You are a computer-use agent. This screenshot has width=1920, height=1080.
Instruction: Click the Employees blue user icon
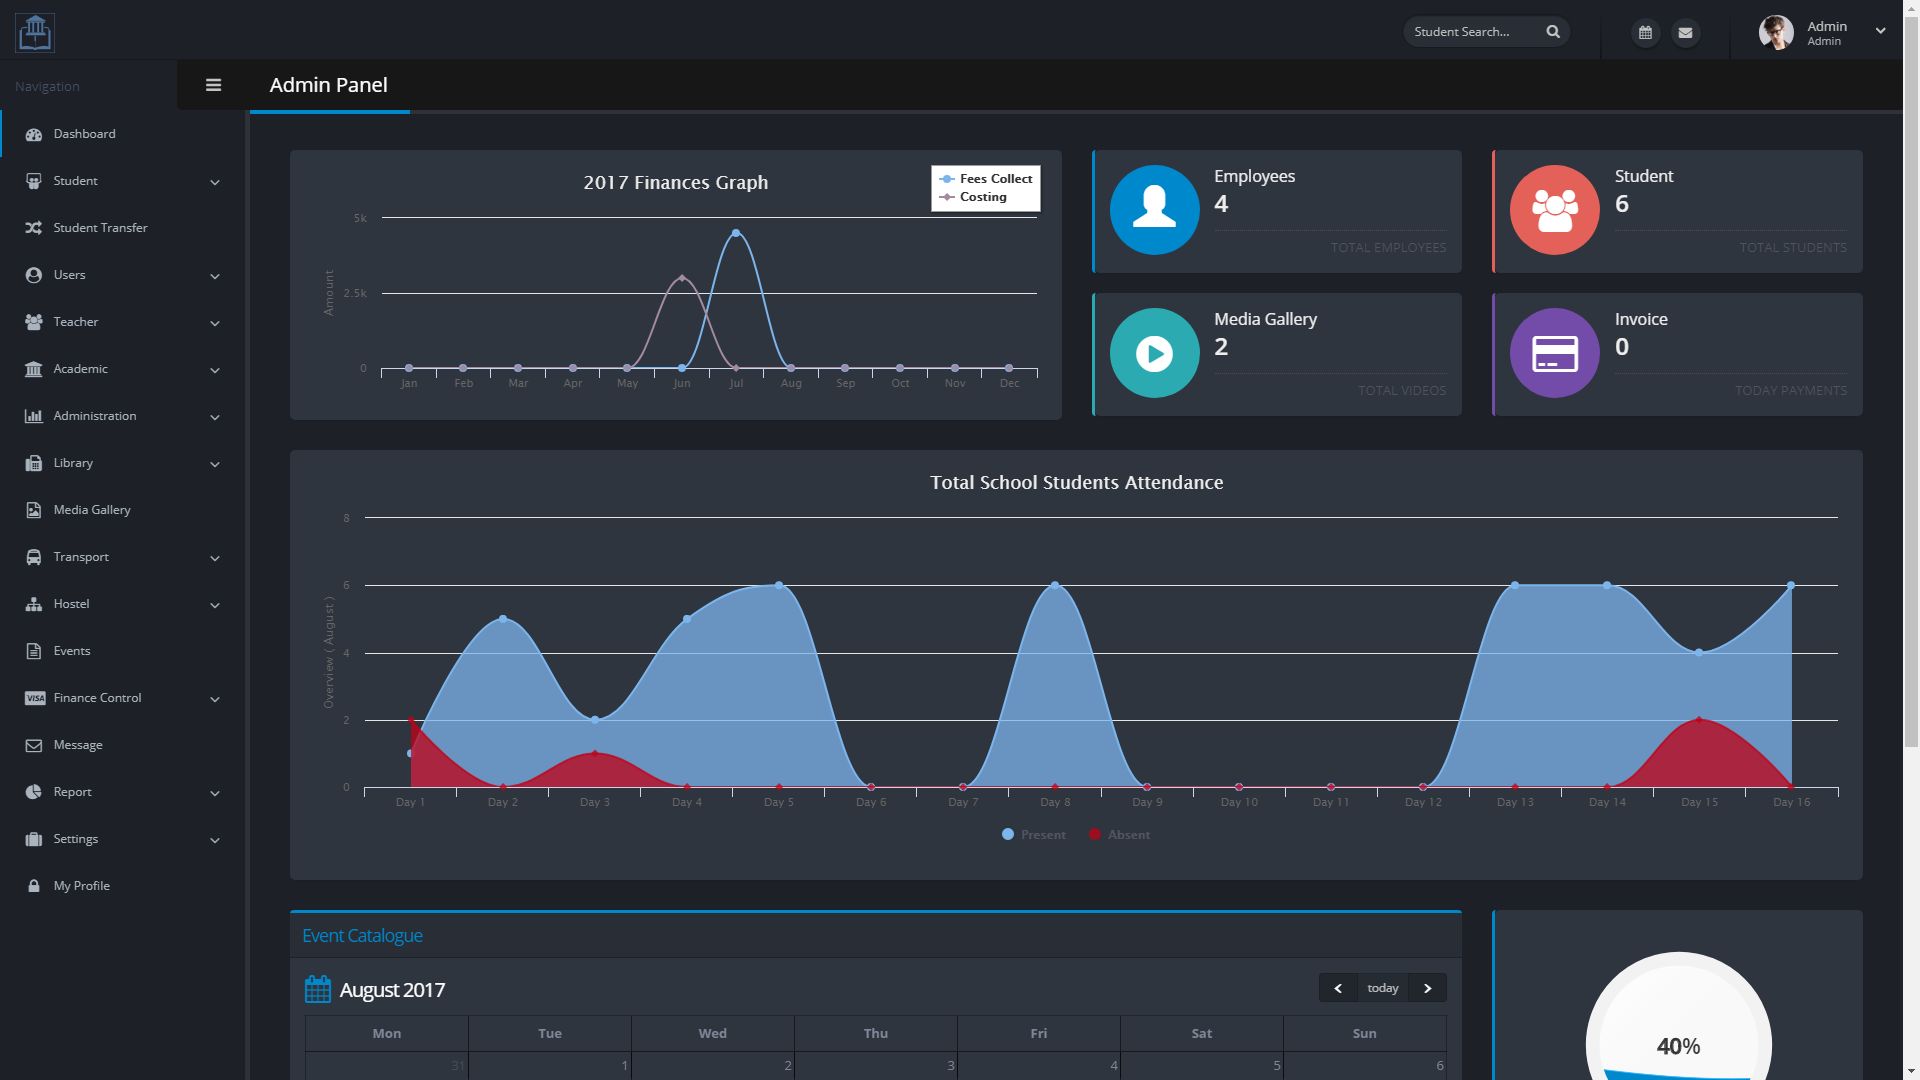pos(1154,210)
